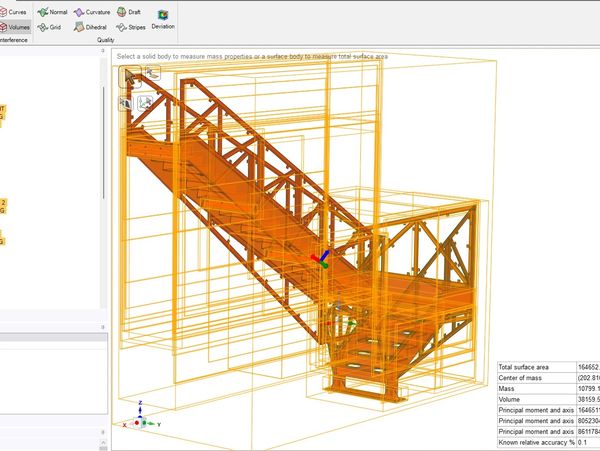Run the Draft analysis tool
This screenshot has width=600, height=451.
coord(128,11)
